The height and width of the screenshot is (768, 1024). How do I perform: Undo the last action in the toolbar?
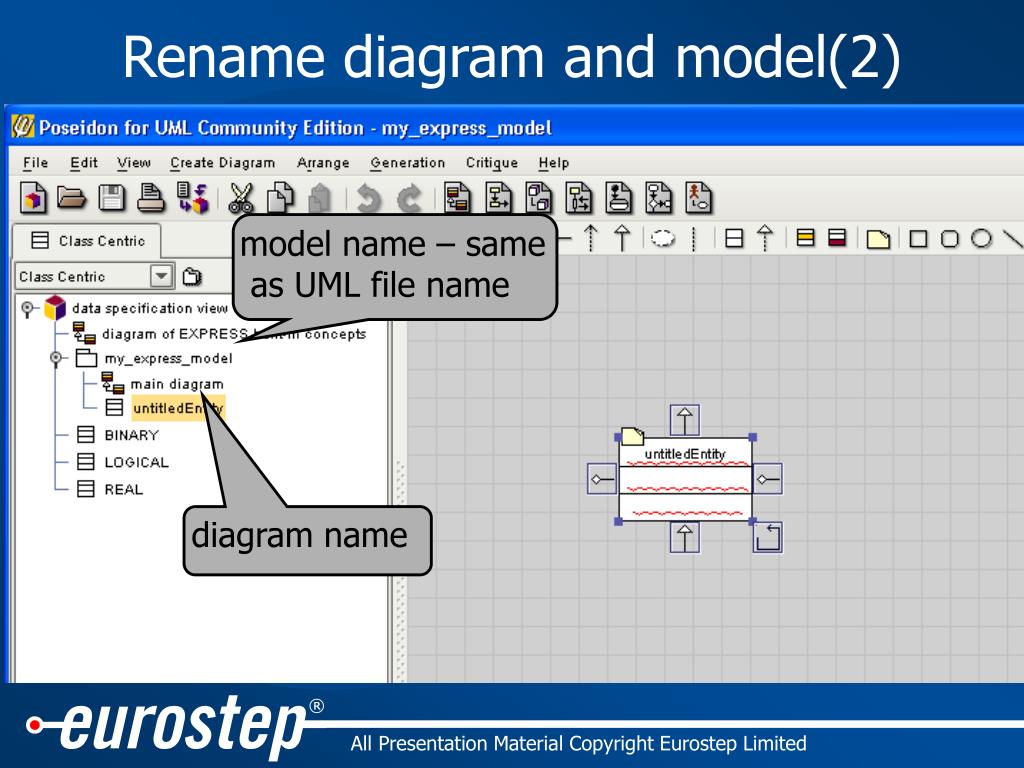[368, 199]
